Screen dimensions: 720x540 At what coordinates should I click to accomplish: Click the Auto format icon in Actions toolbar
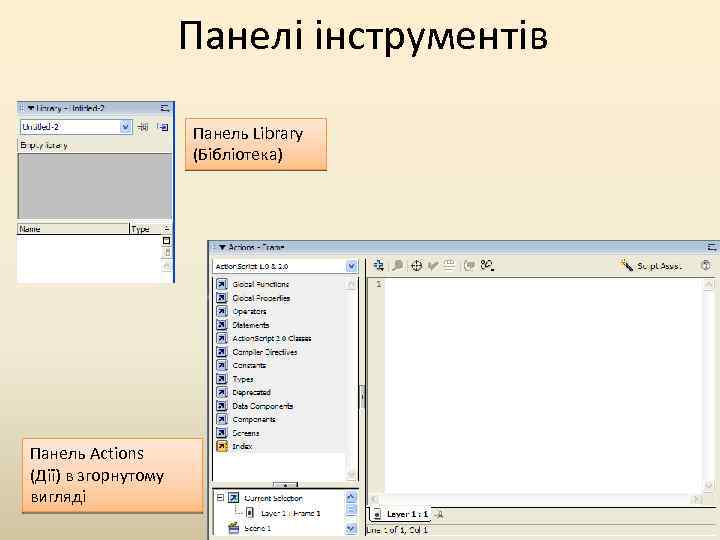coord(449,265)
